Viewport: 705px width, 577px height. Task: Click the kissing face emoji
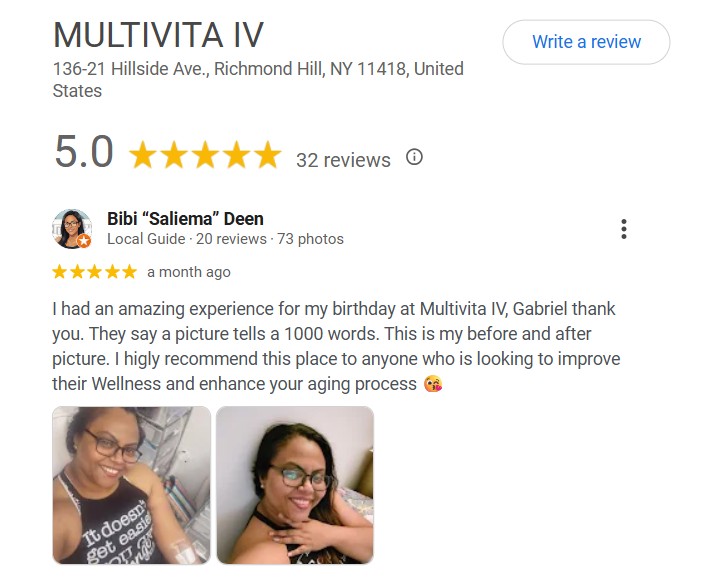pos(433,384)
